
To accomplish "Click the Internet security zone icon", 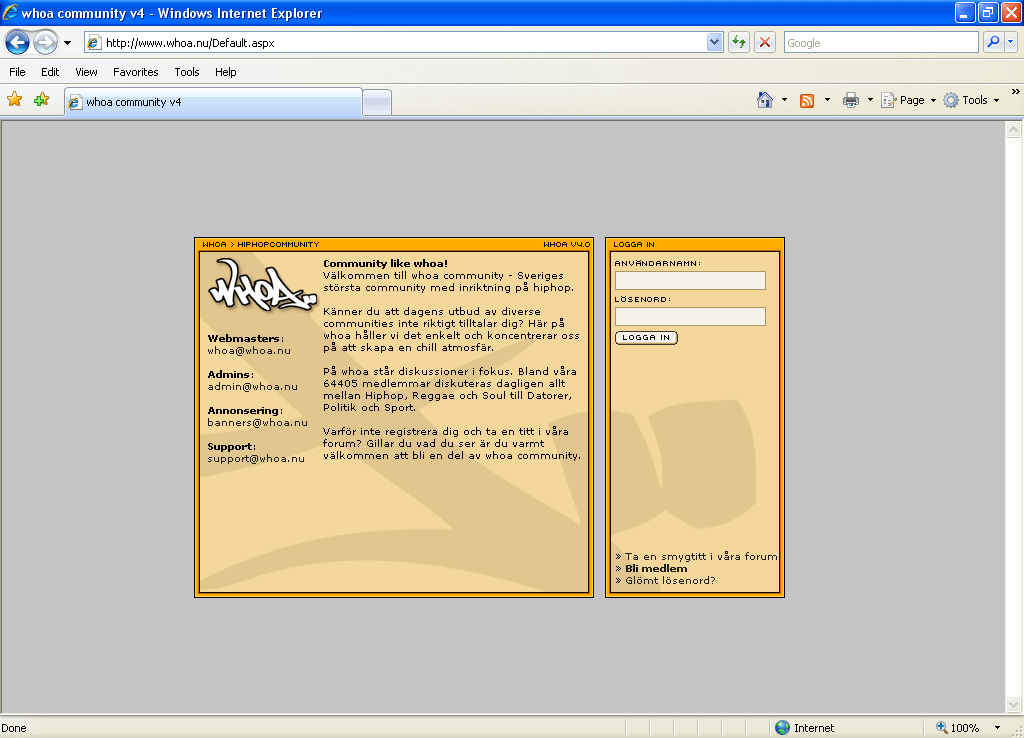I will (x=782, y=728).
